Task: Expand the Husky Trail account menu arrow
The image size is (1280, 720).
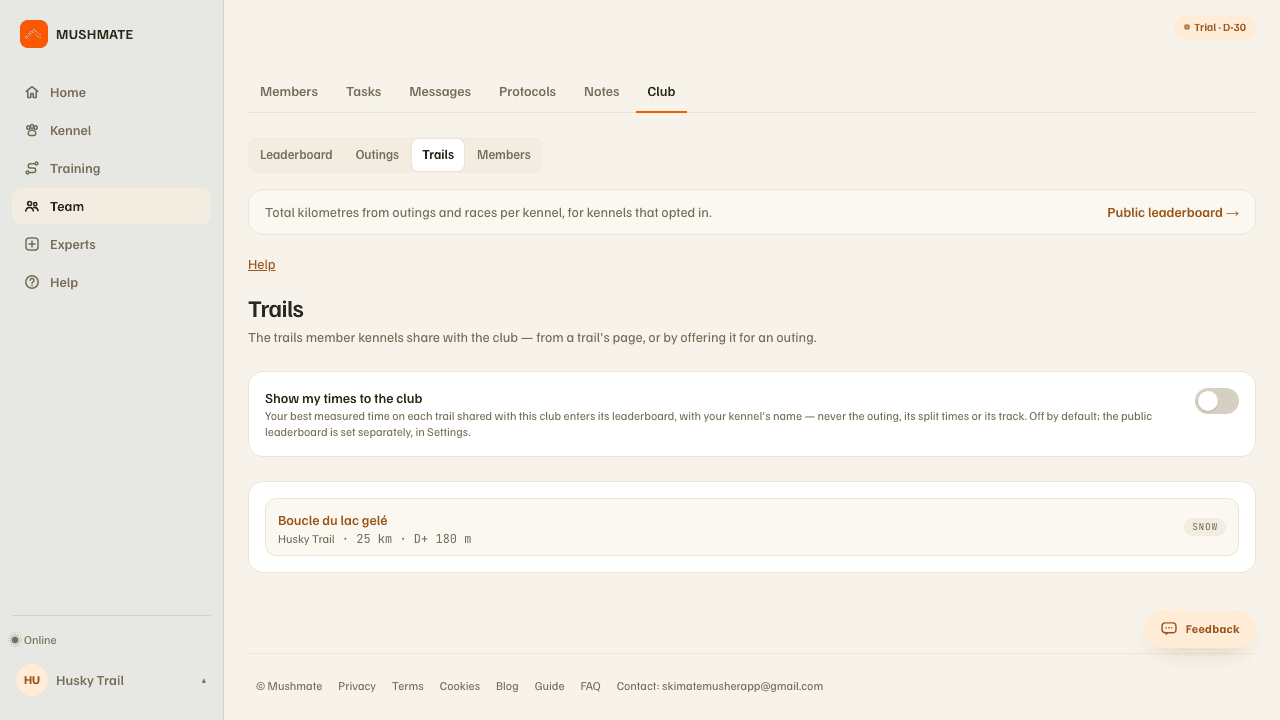Action: click(204, 681)
